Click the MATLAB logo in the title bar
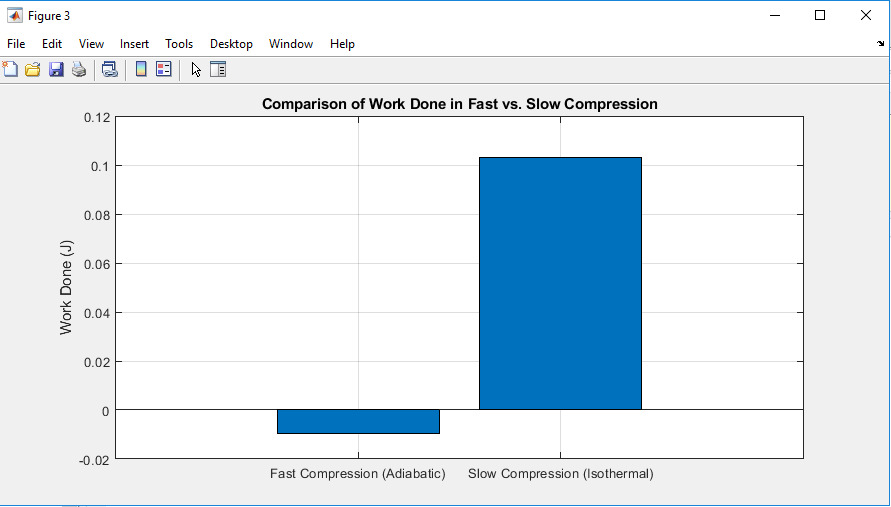Image resolution: width=891 pixels, height=507 pixels. pos(14,15)
